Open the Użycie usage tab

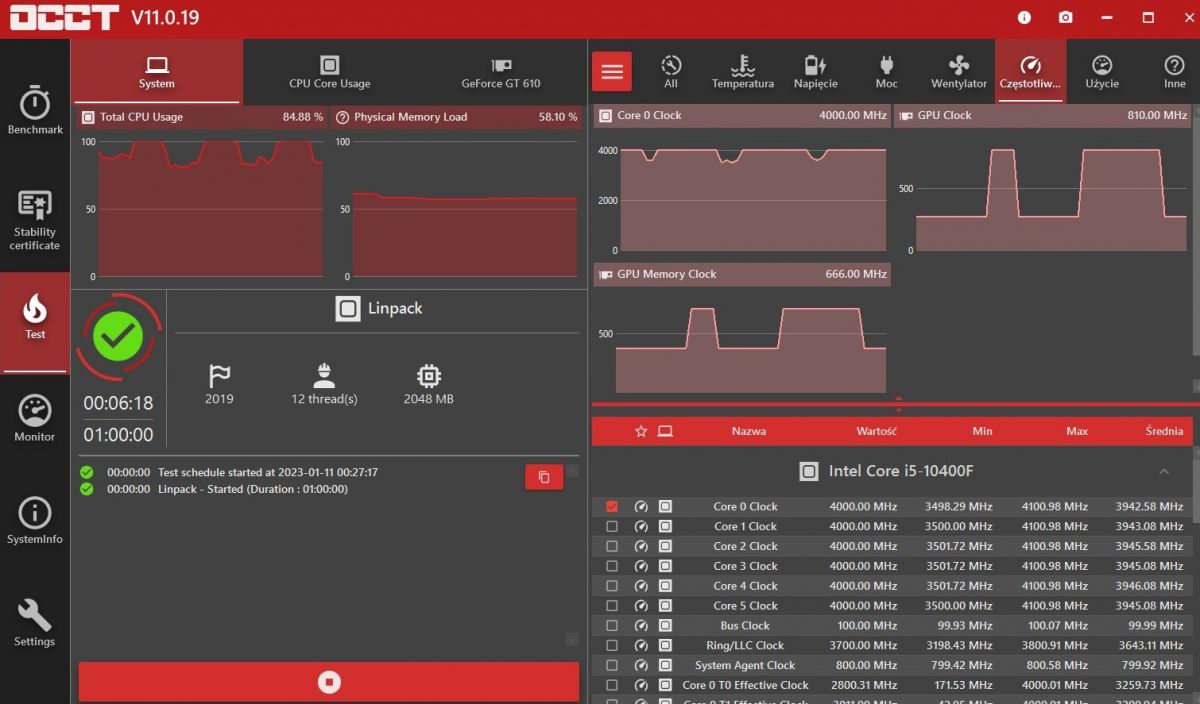pos(1102,72)
